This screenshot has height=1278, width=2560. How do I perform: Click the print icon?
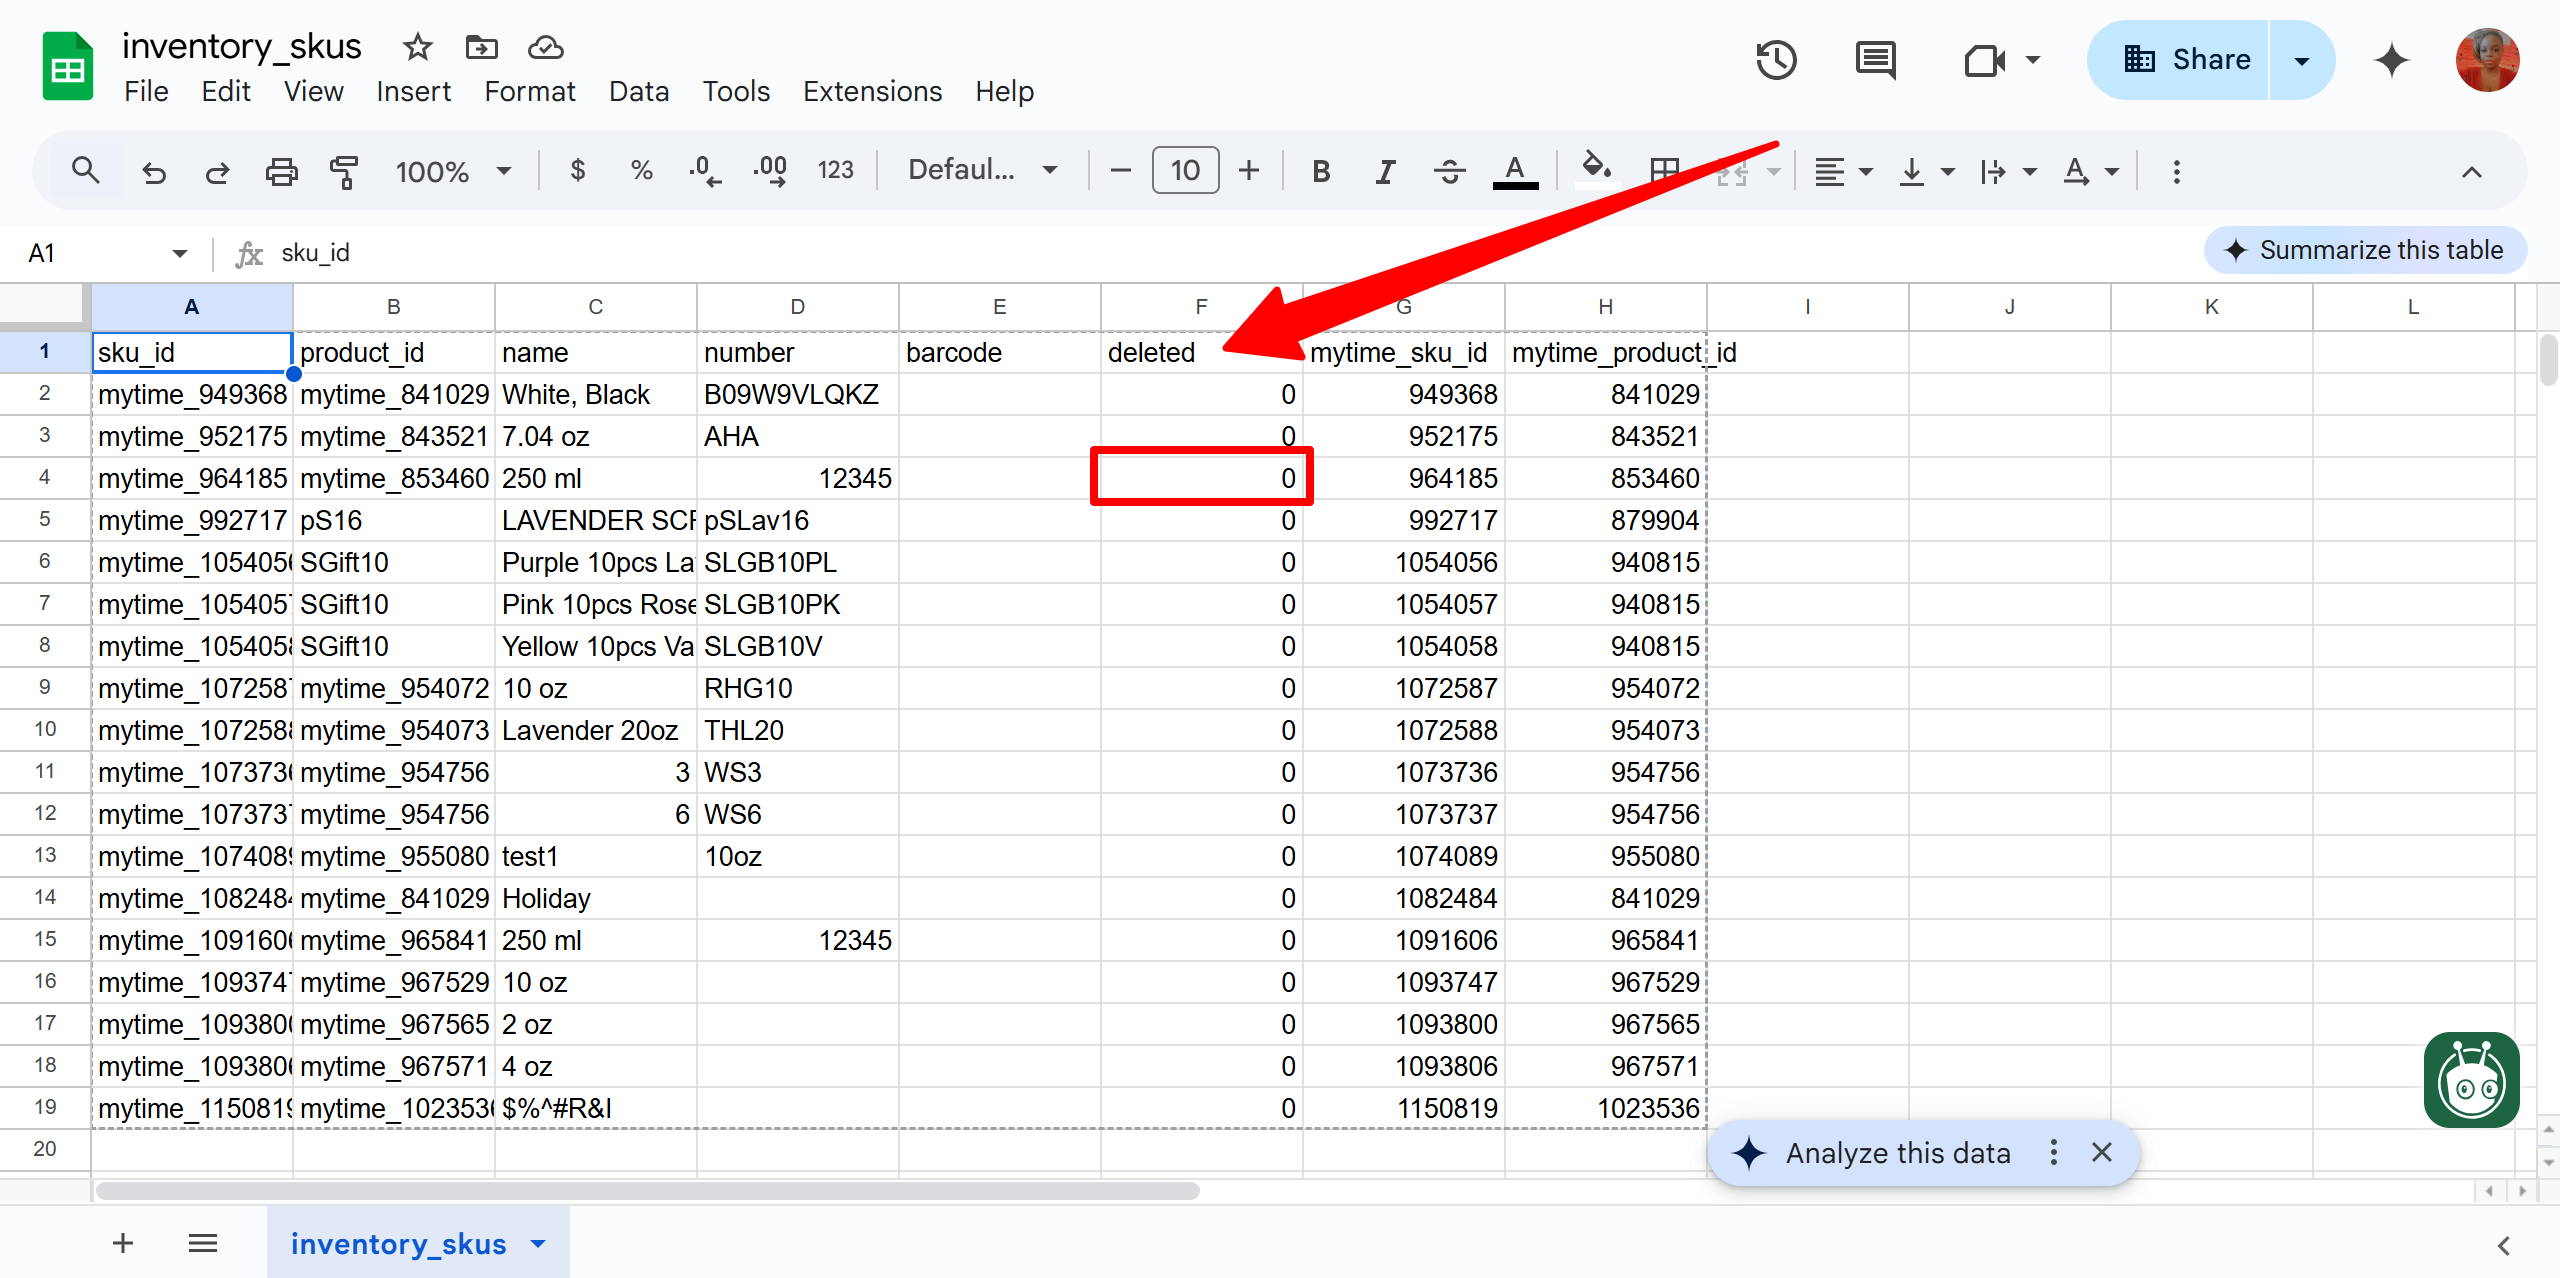(281, 172)
